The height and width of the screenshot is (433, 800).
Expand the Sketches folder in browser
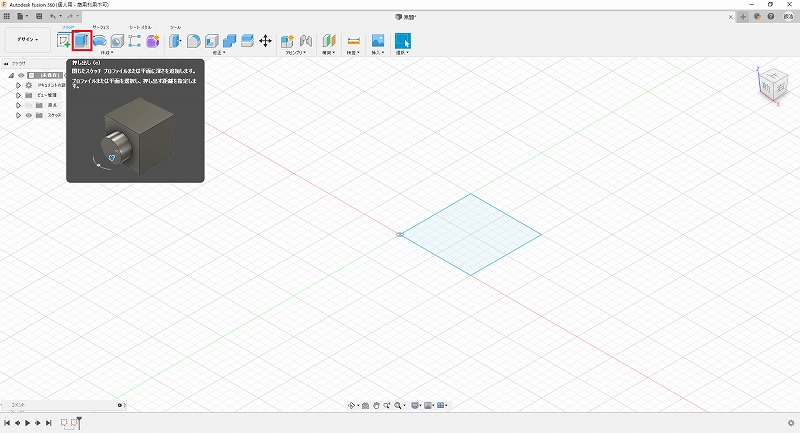(18, 115)
